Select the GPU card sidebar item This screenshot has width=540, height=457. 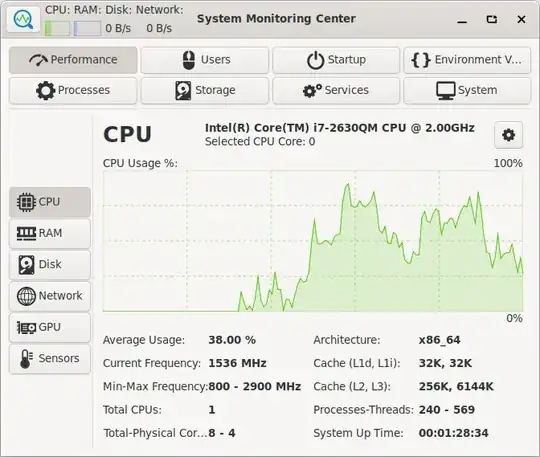pyautogui.click(x=50, y=327)
